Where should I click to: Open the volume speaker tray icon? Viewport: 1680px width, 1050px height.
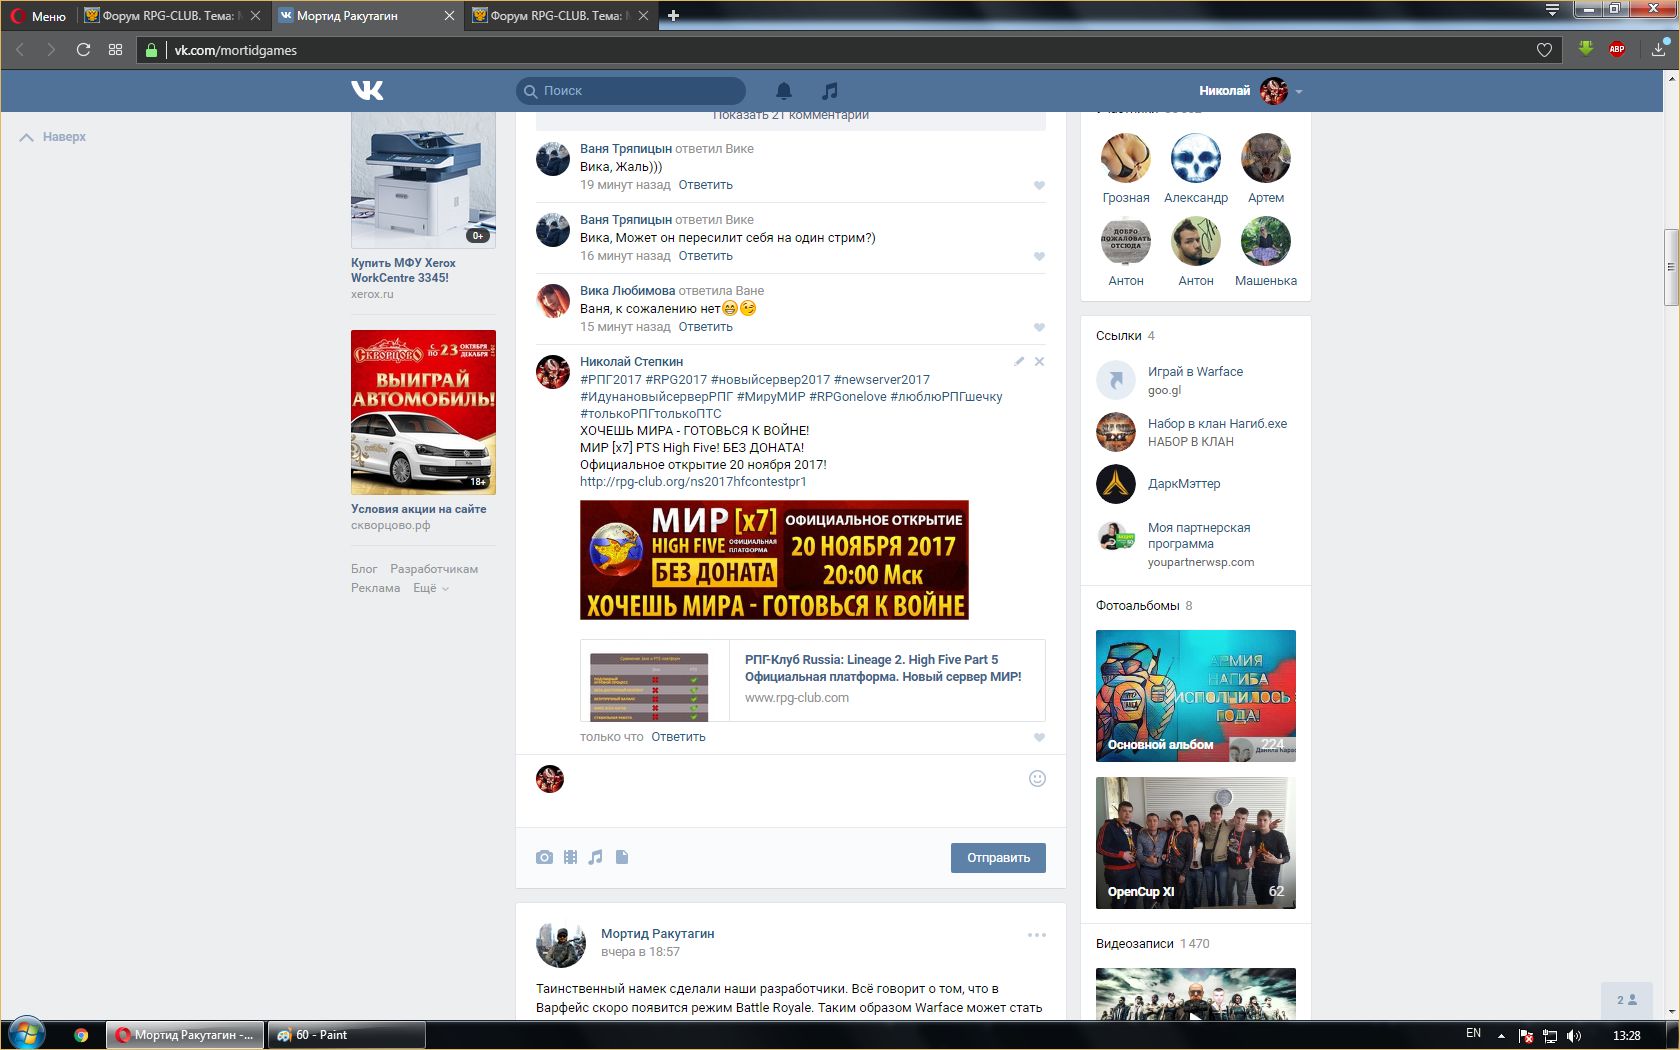coord(1574,1035)
